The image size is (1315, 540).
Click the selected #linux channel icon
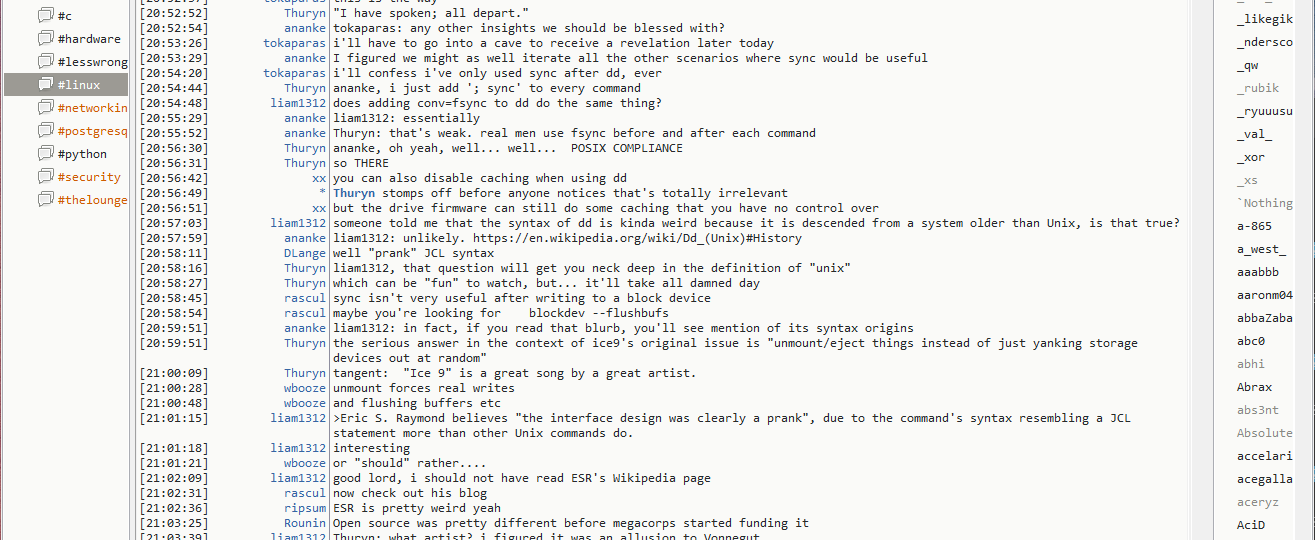[x=45, y=85]
